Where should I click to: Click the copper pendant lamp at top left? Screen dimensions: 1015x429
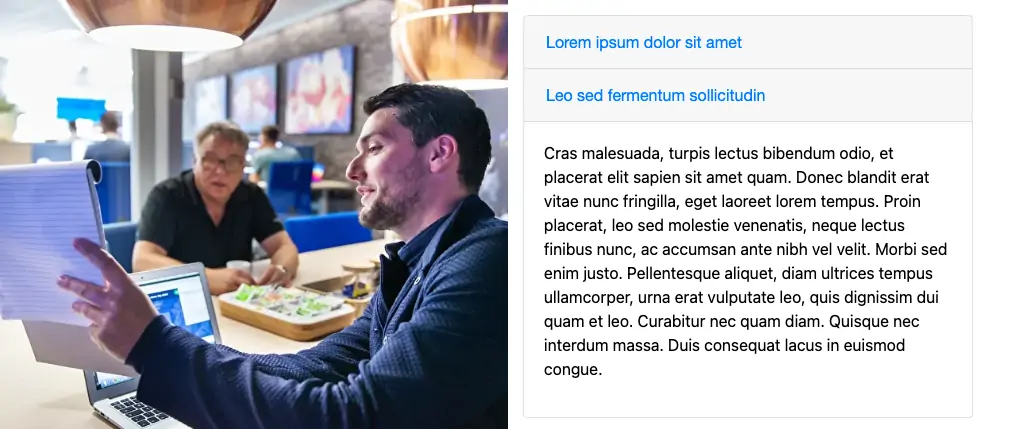(x=173, y=23)
